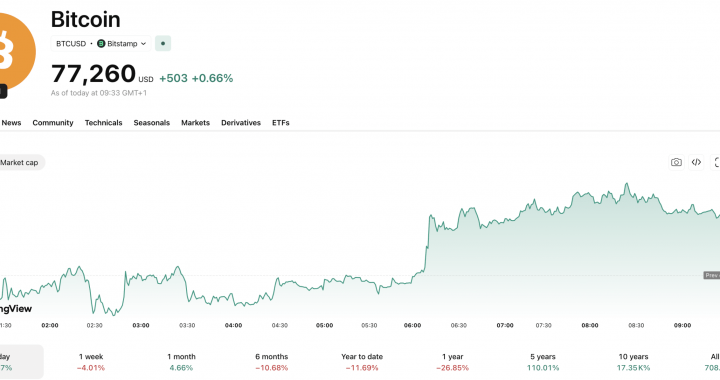Open the News tab

tap(11, 123)
